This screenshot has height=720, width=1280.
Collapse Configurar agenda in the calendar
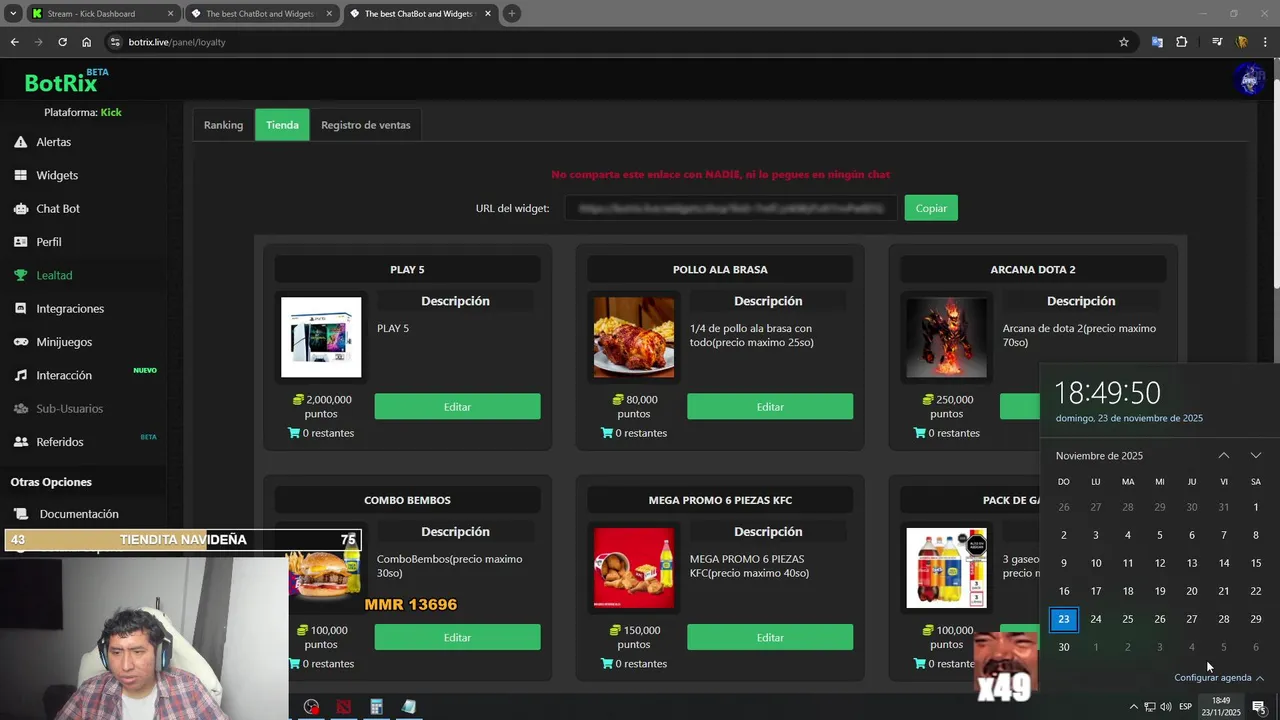click(1219, 677)
